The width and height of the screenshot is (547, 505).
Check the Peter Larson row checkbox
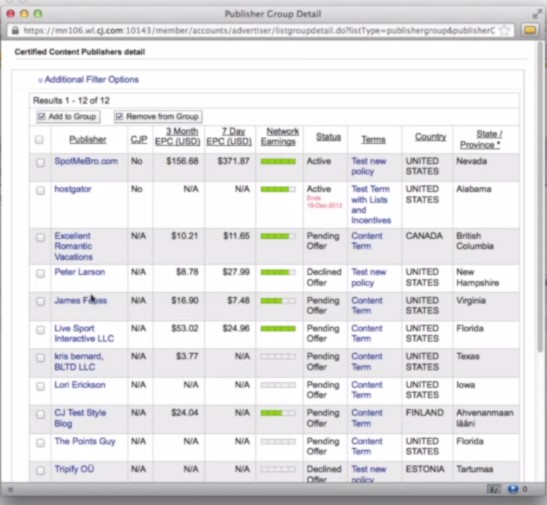pos(40,273)
